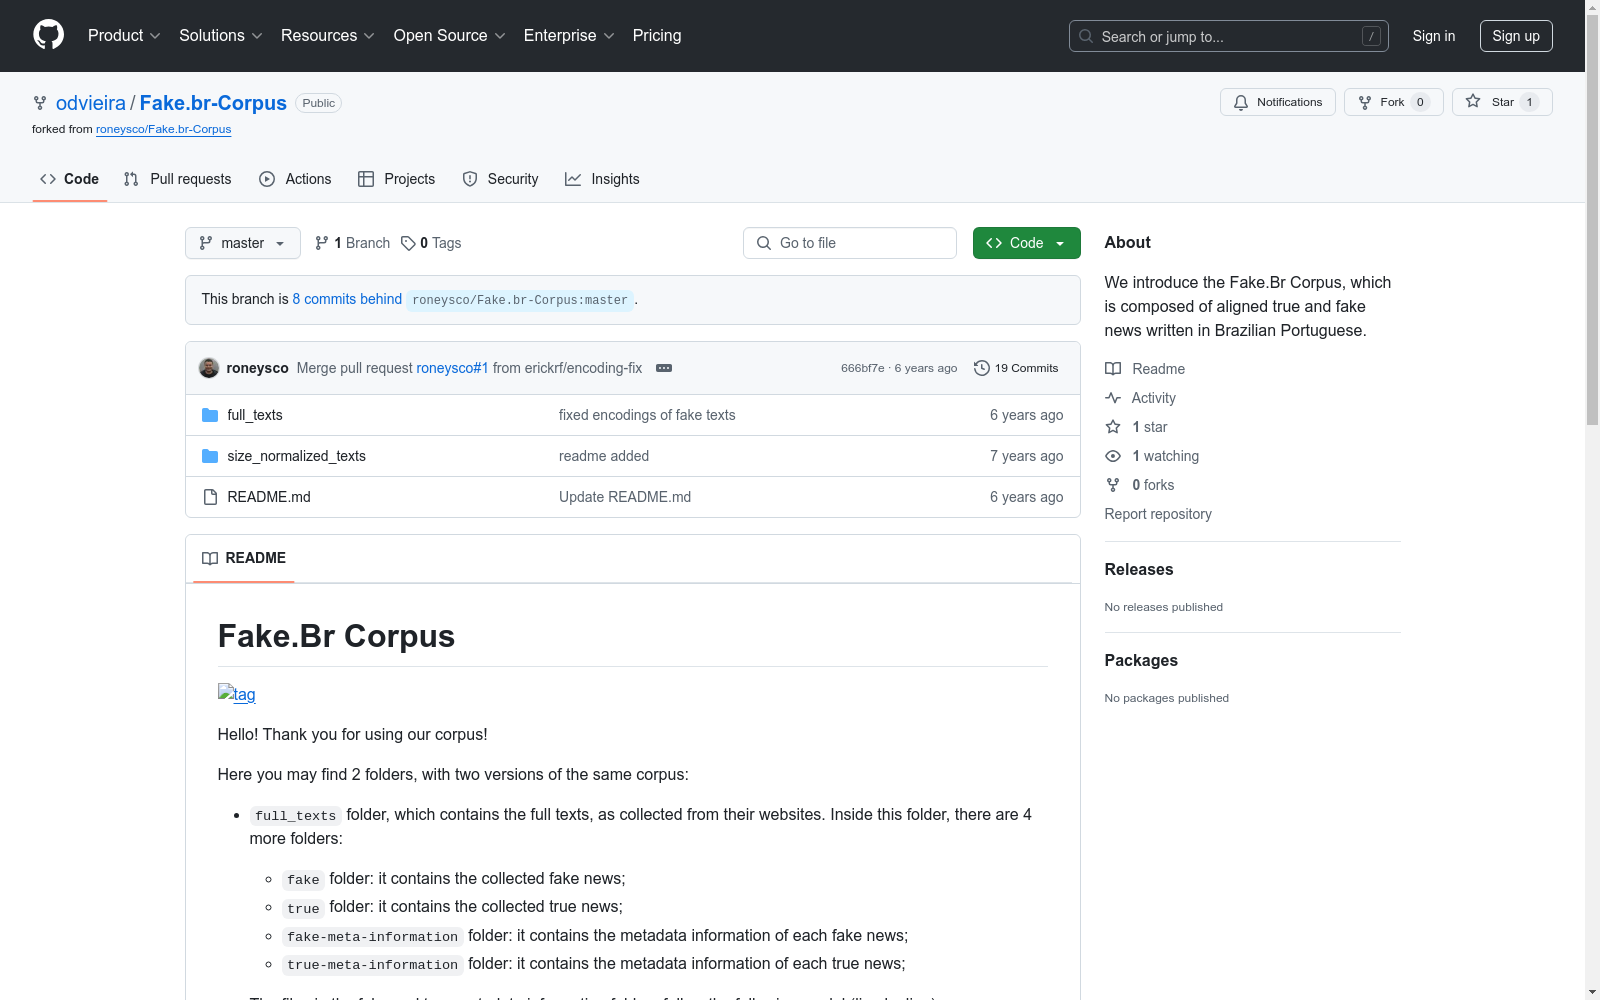Click the book icon next to Readme
This screenshot has height=1000, width=1600.
pyautogui.click(x=1113, y=369)
